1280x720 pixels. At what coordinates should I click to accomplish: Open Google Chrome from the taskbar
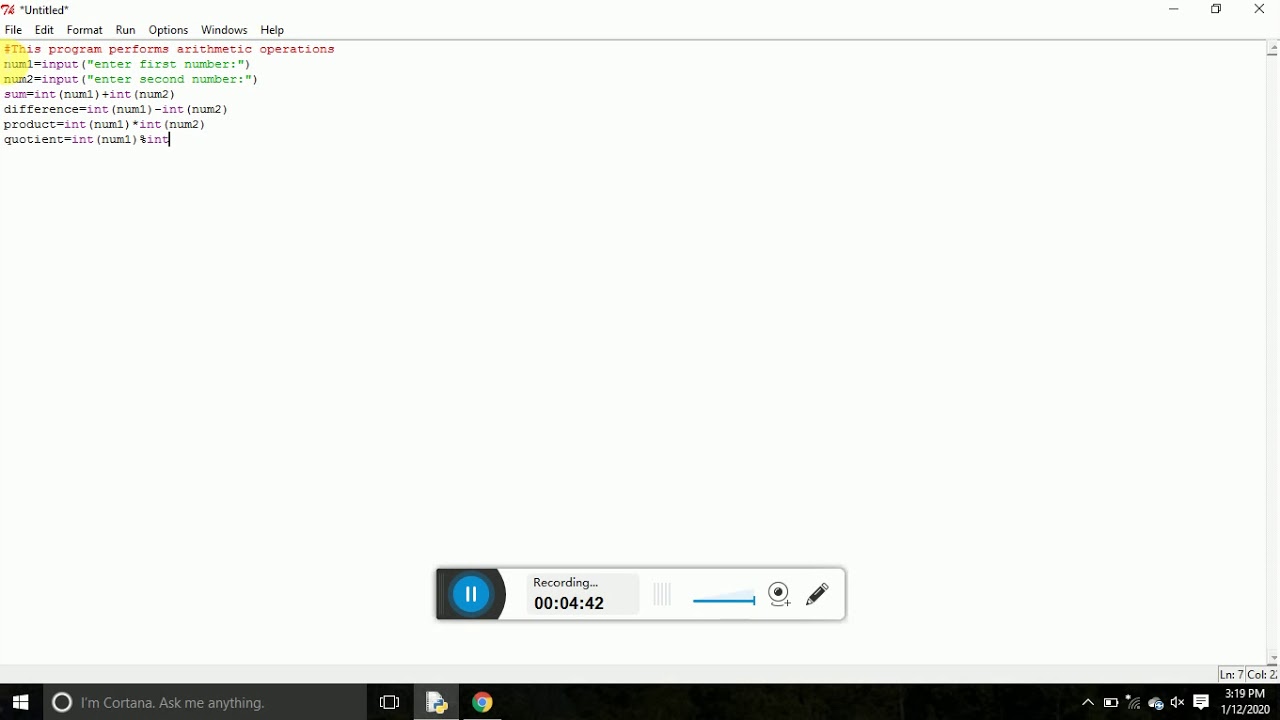coord(483,703)
